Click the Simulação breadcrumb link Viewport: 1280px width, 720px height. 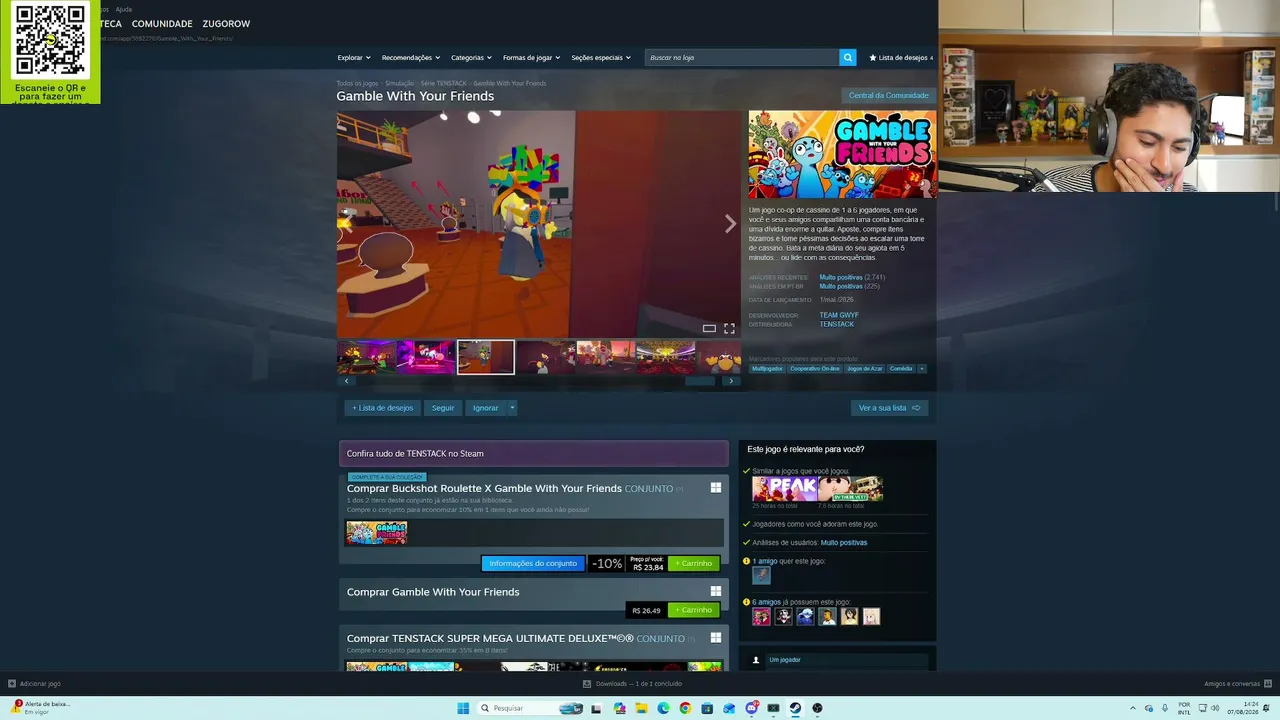click(x=400, y=84)
